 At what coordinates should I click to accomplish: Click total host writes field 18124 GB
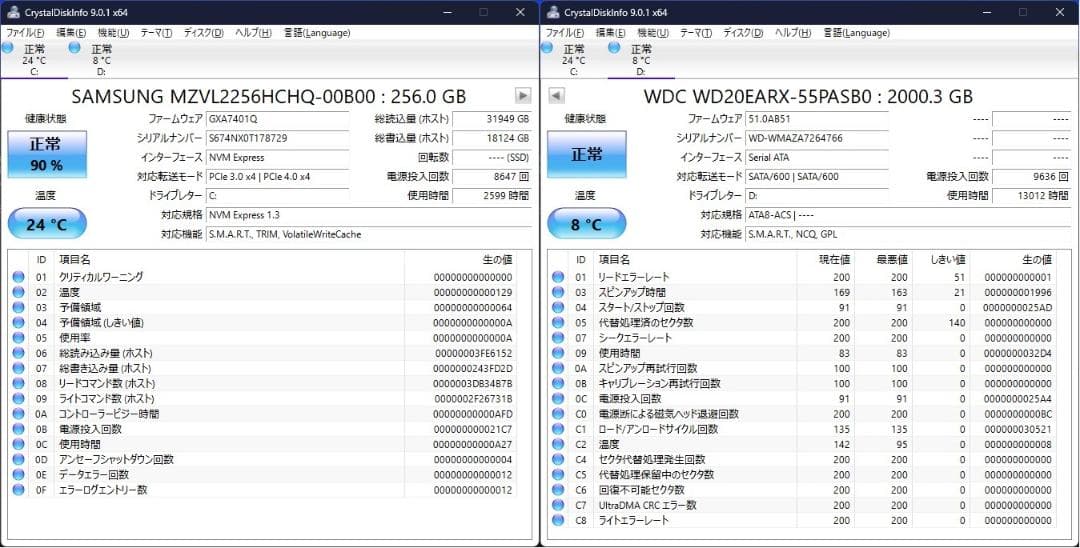(492, 138)
